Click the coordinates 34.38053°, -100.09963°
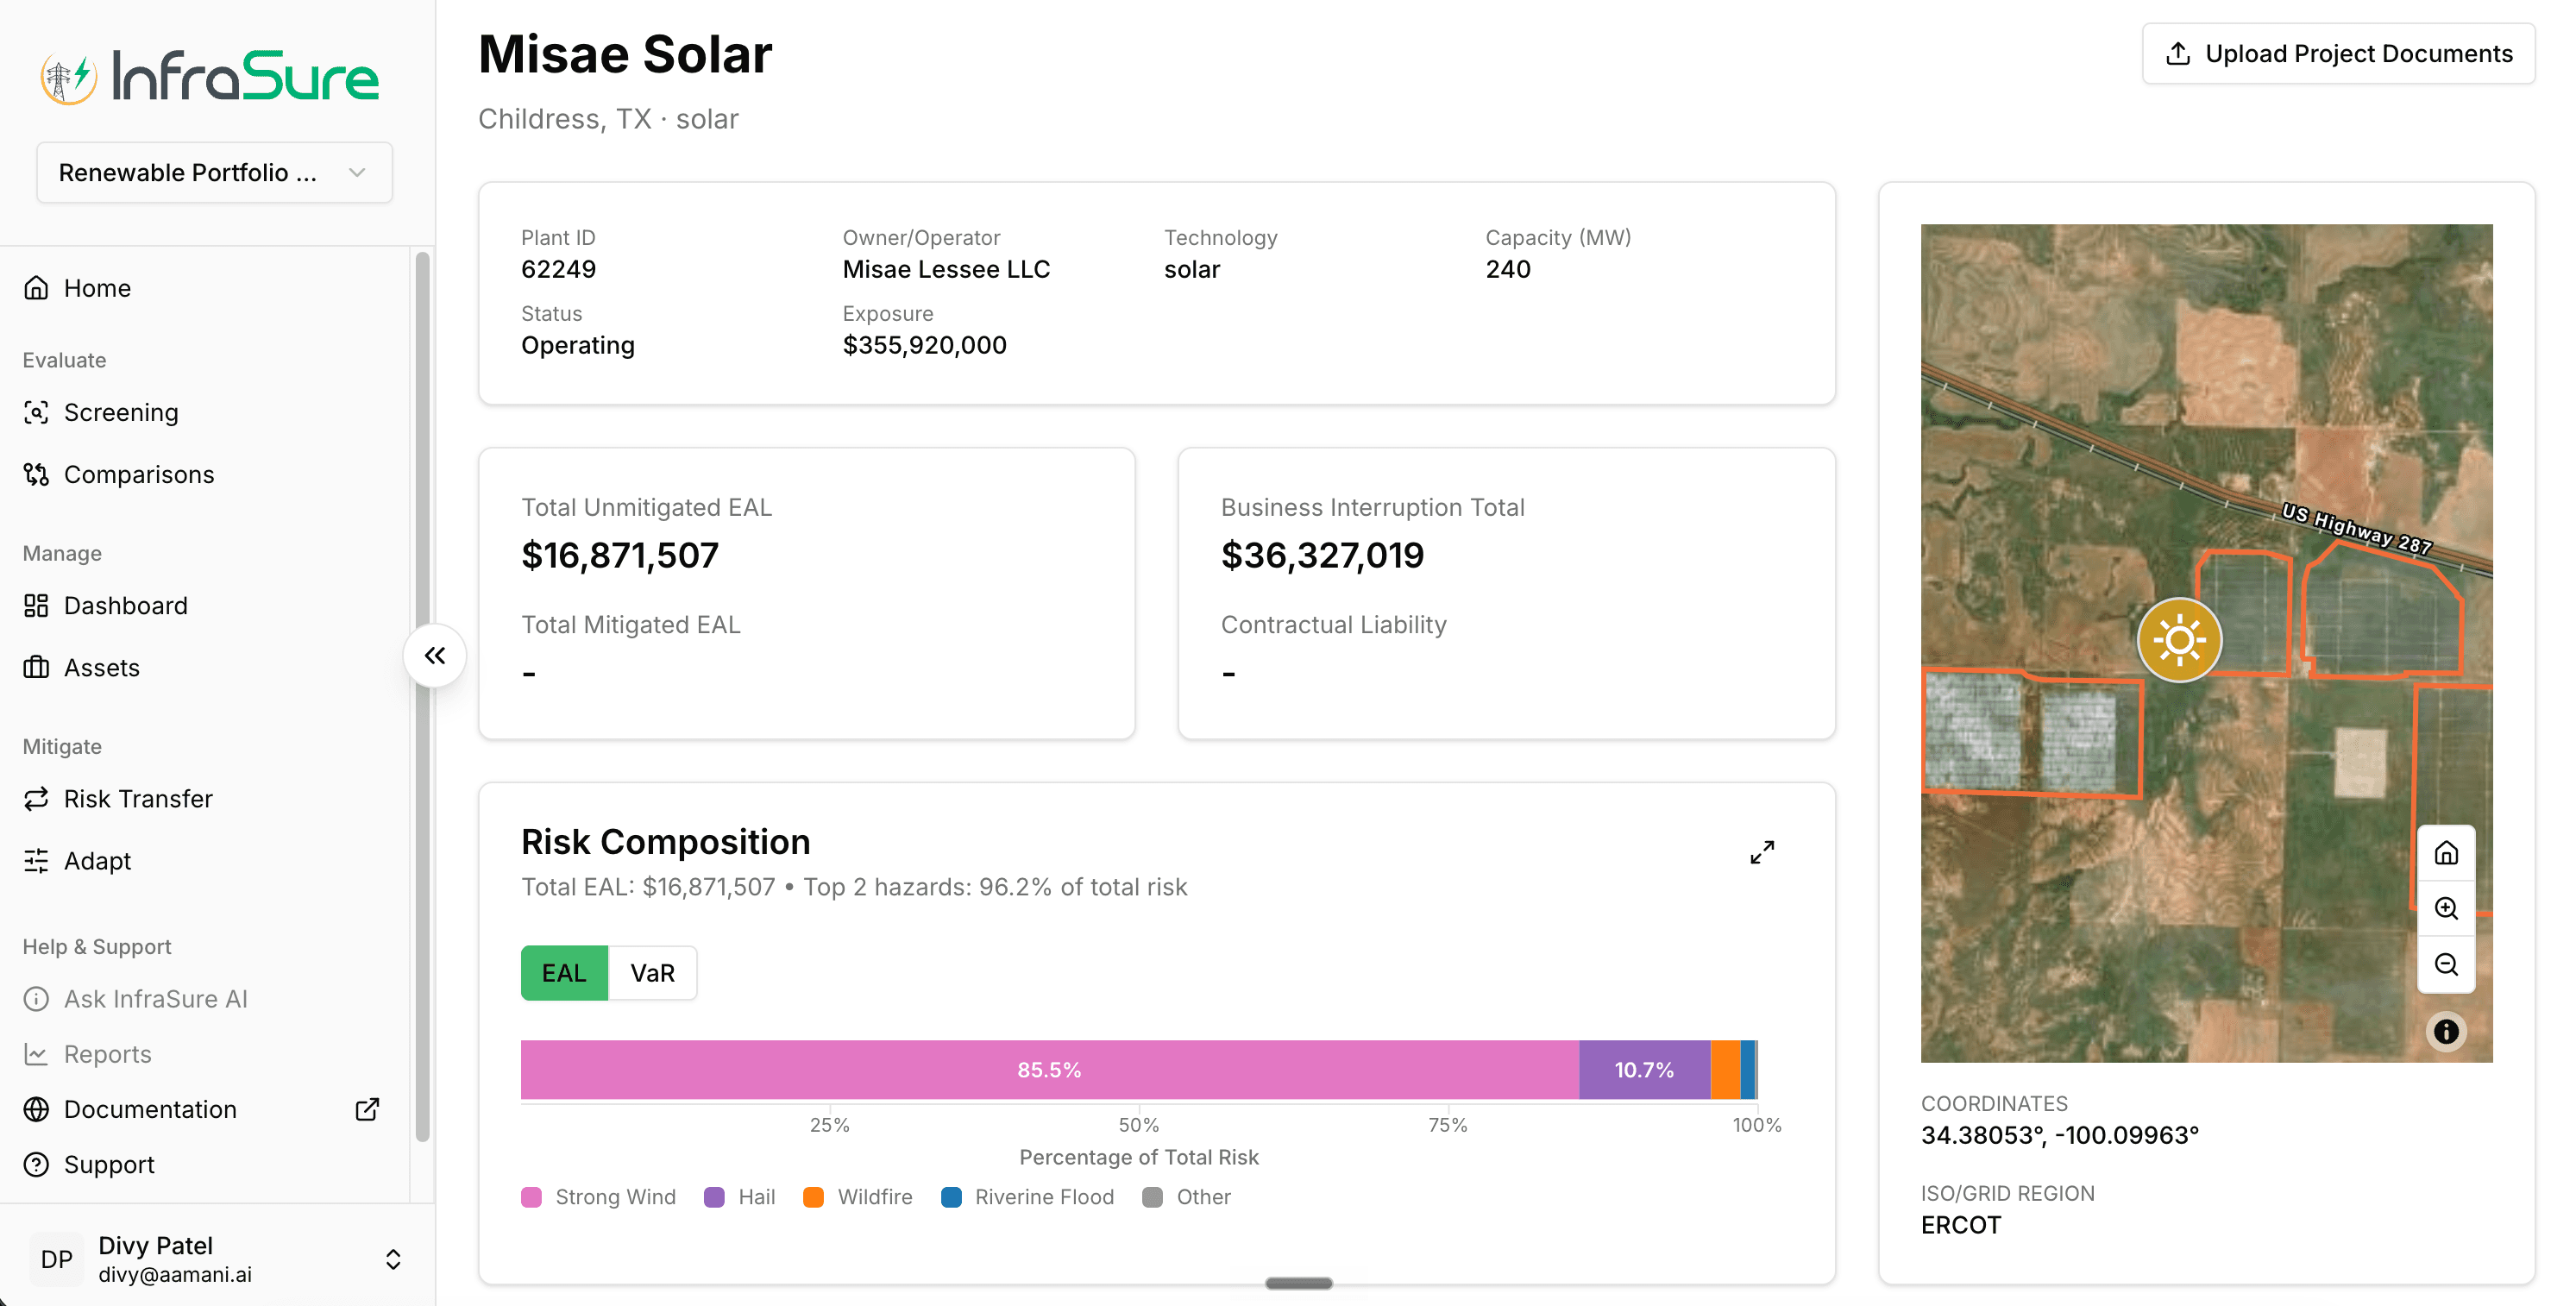The image size is (2576, 1306). (x=2059, y=1134)
